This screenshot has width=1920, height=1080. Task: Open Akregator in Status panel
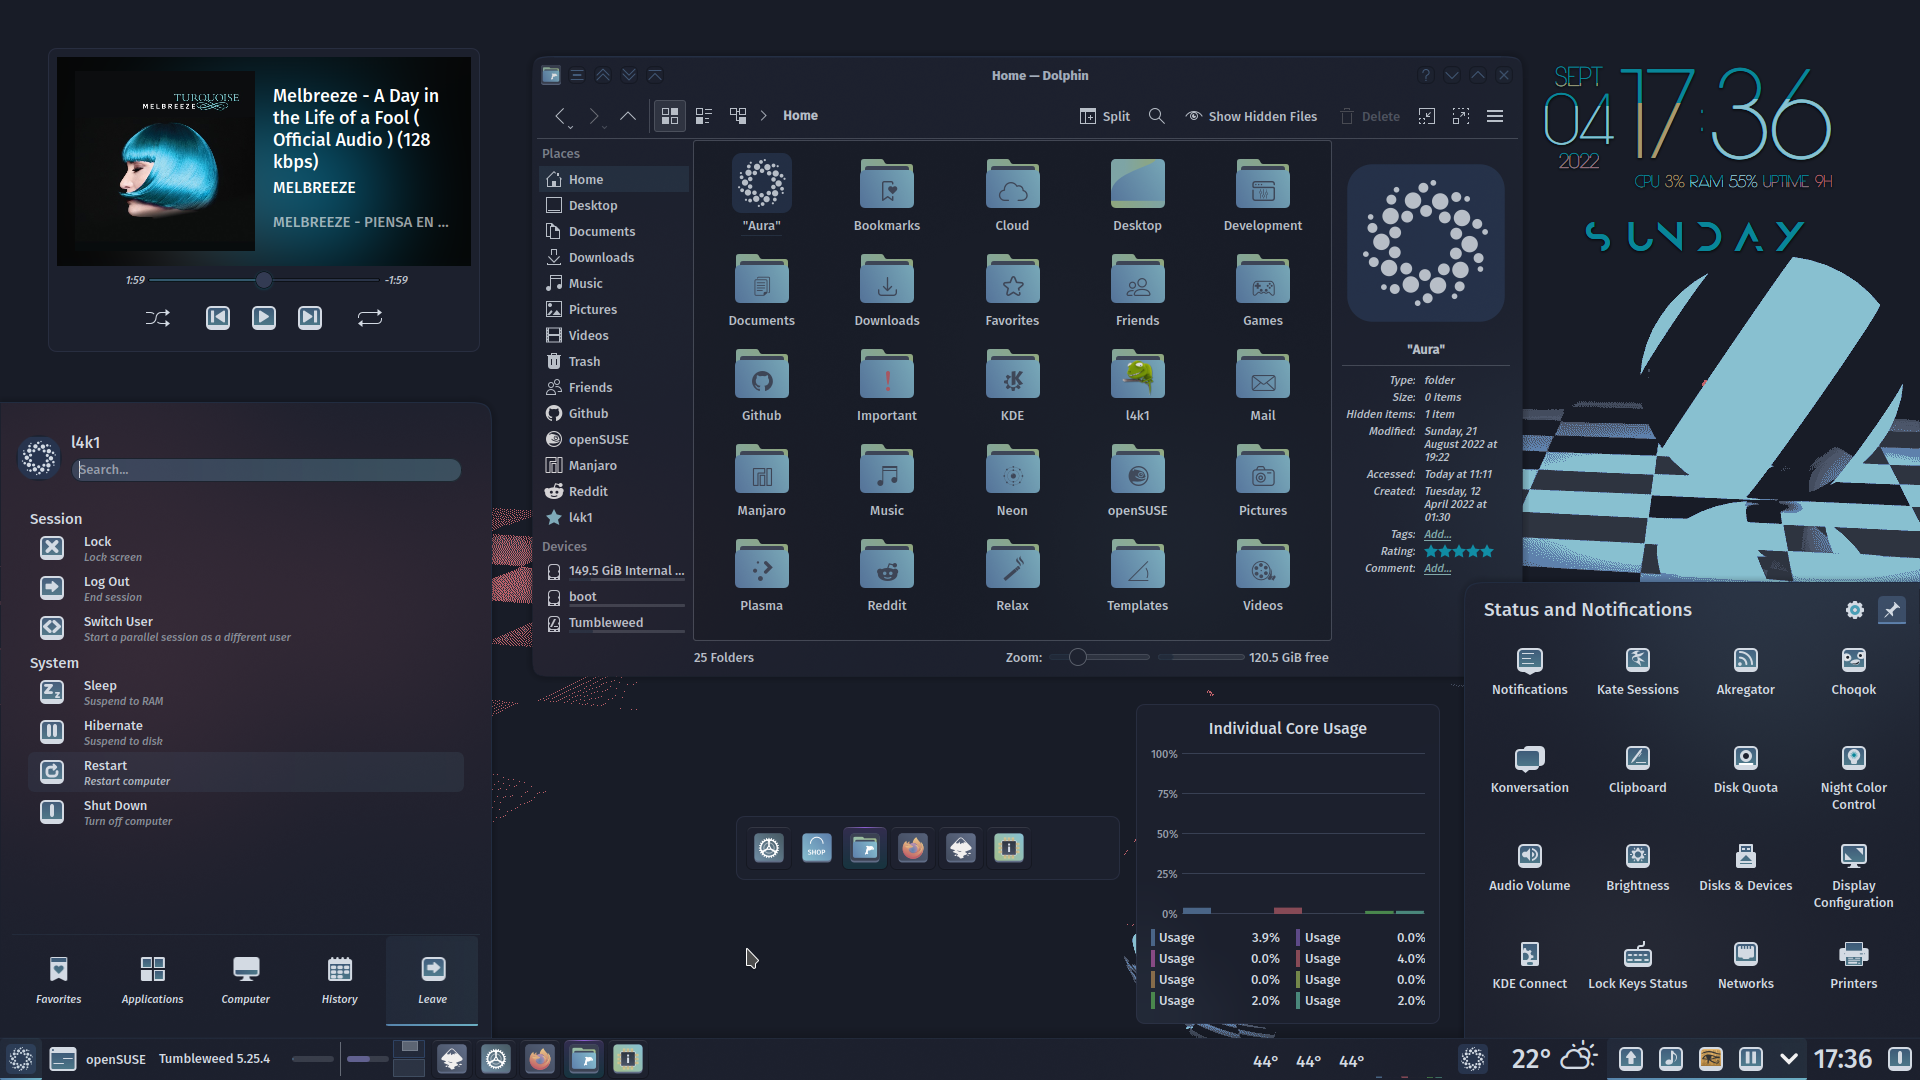(1746, 671)
